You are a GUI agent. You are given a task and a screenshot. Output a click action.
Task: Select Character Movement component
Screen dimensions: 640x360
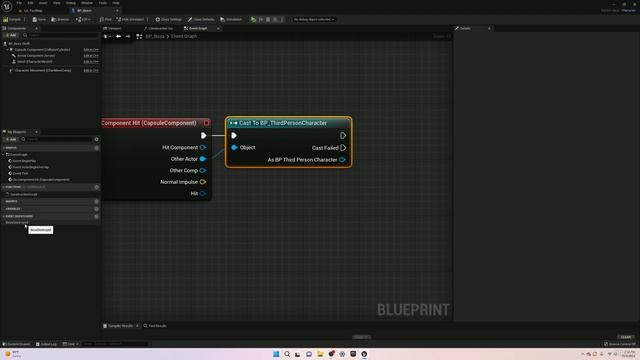42,70
